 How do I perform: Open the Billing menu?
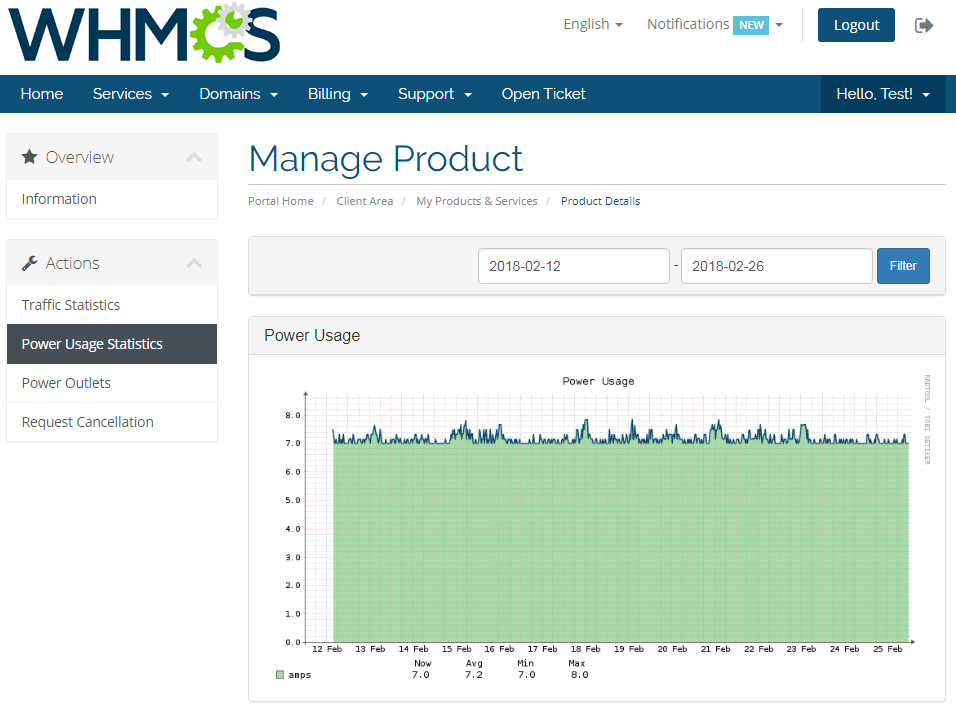pos(338,94)
